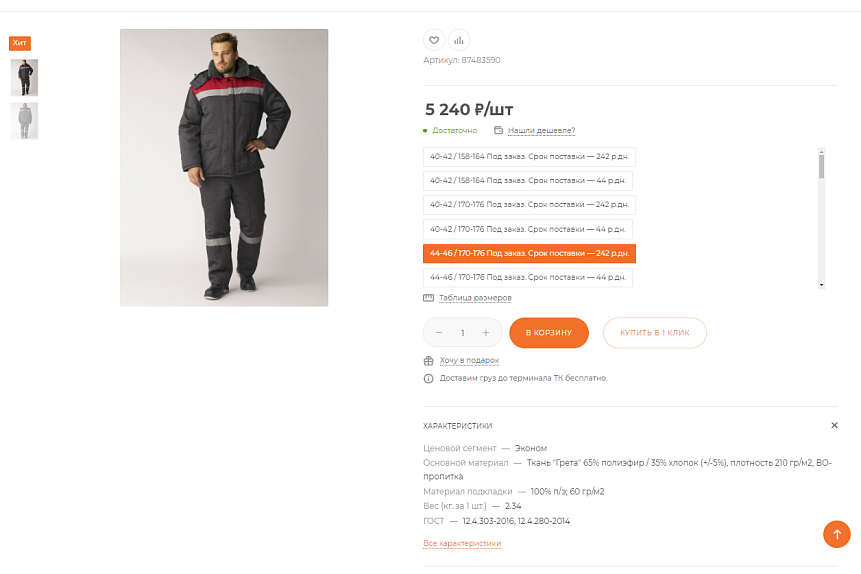The width and height of the screenshot is (861, 574).
Task: Decrease quantity with the minus button
Action: (439, 333)
